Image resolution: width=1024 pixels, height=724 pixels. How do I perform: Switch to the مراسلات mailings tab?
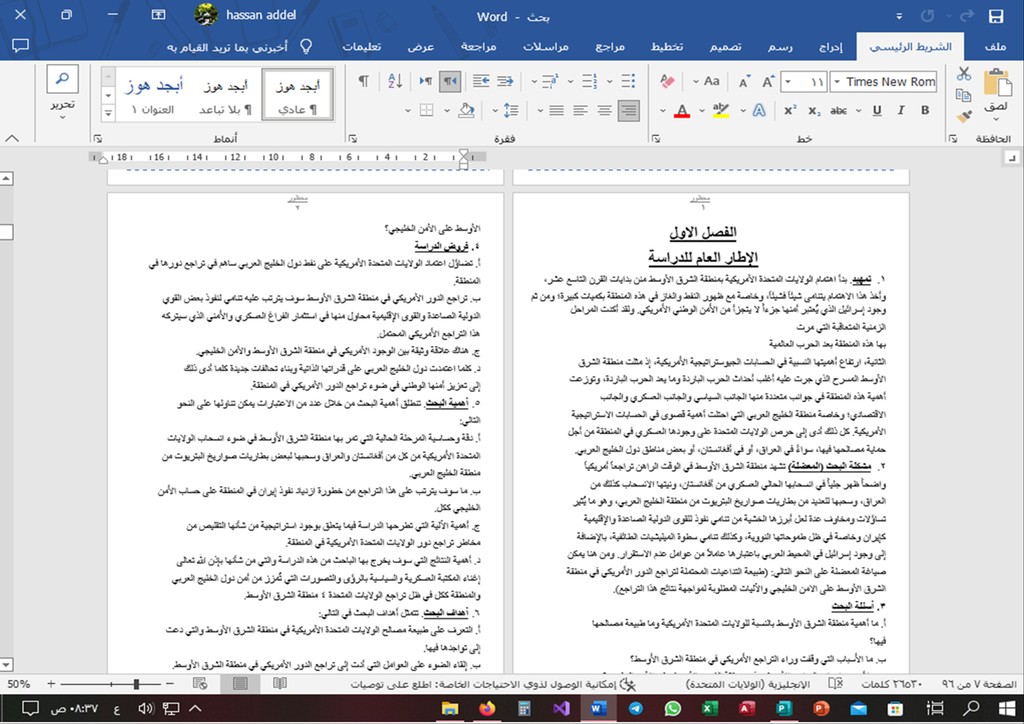[545, 47]
